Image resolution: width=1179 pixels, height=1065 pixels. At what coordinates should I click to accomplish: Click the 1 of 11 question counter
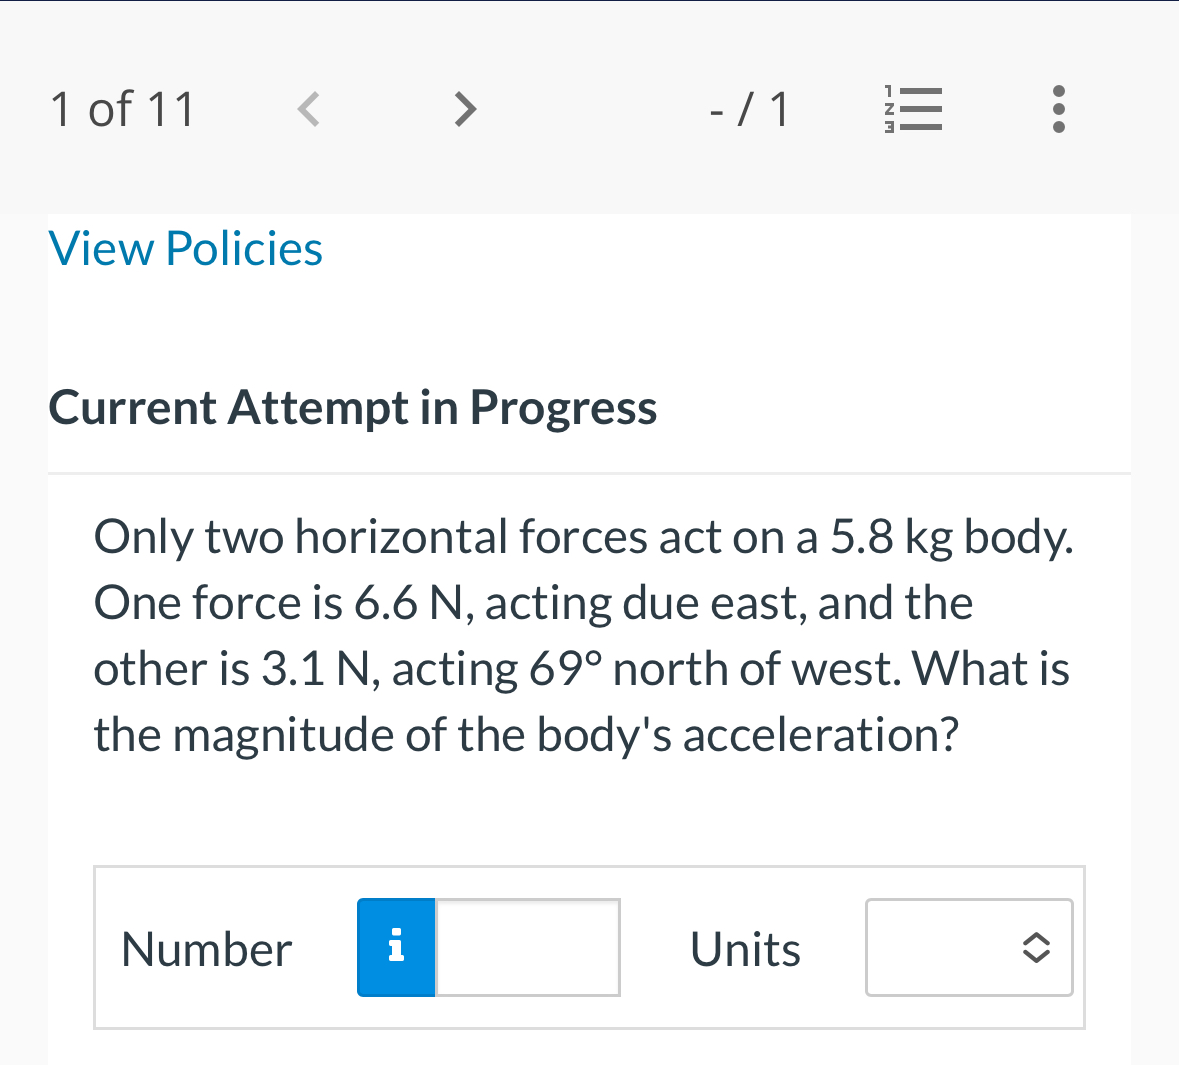coord(122,109)
